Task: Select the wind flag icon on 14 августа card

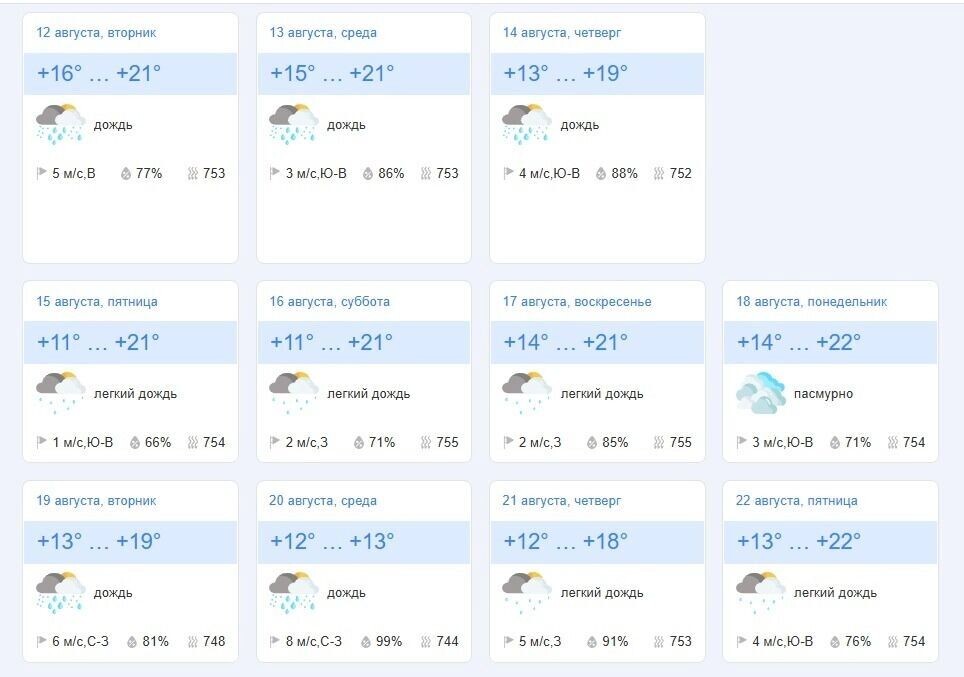Action: click(507, 172)
